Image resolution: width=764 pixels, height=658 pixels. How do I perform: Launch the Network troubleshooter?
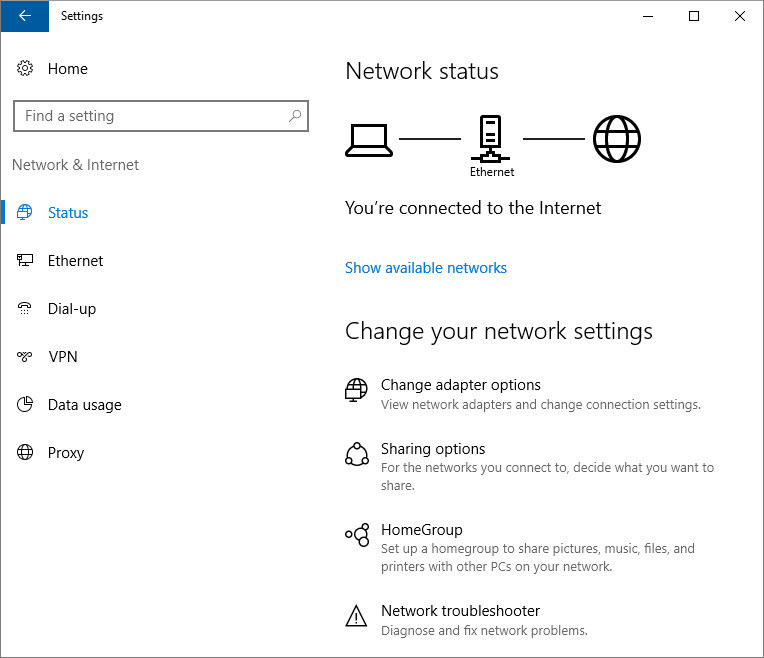coord(460,611)
